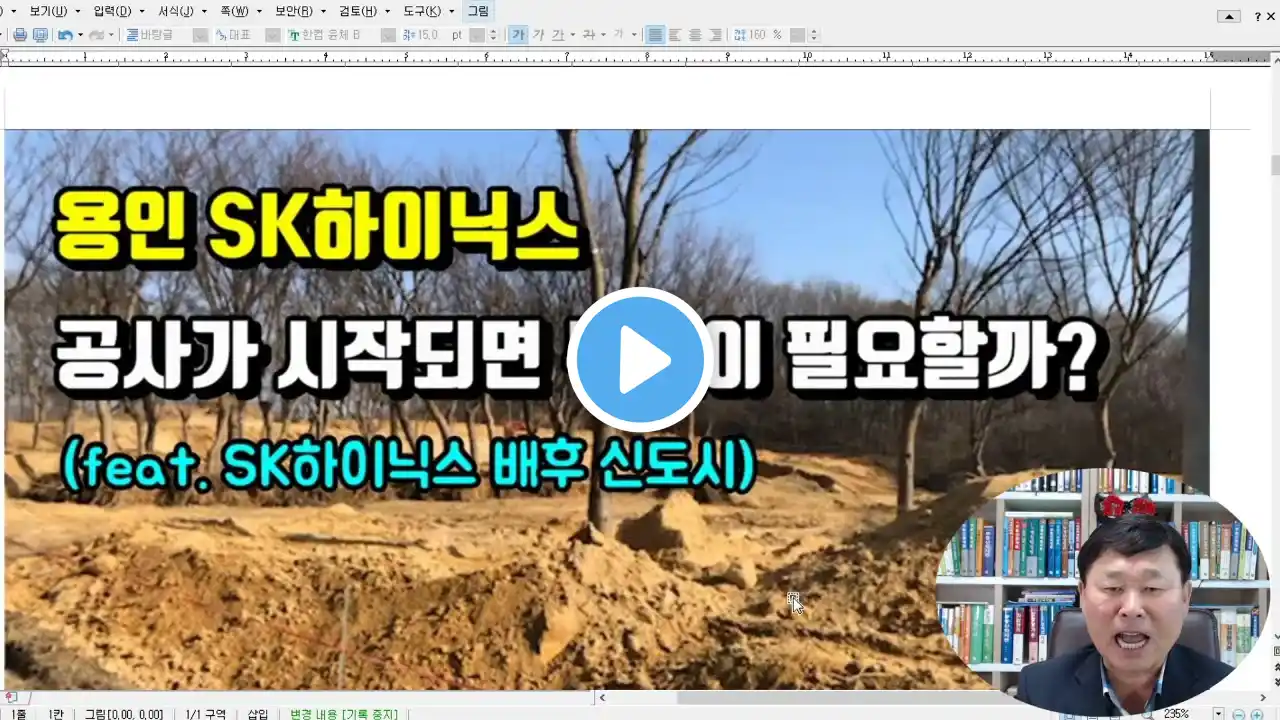Open the 보기(U) menu
Screen dimensions: 1280x720
click(x=48, y=11)
